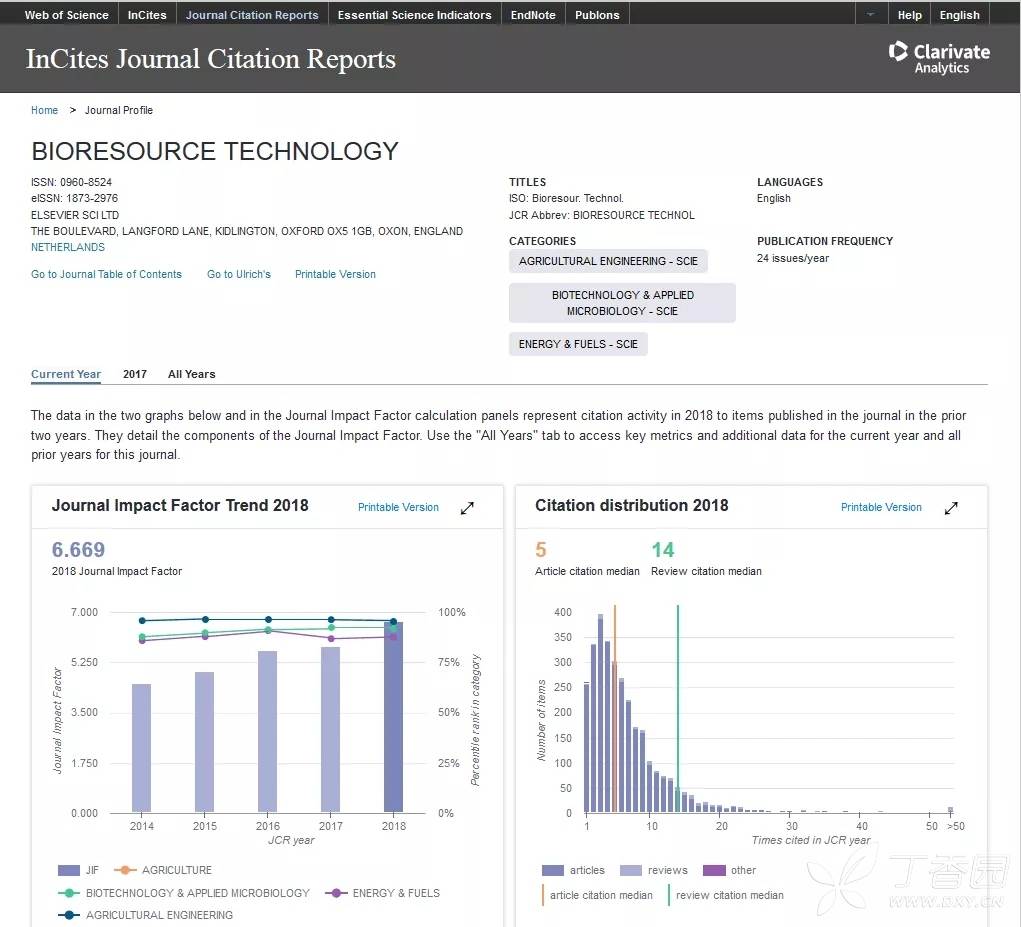
Task: Toggle the articles legend swatch
Action: 553,870
